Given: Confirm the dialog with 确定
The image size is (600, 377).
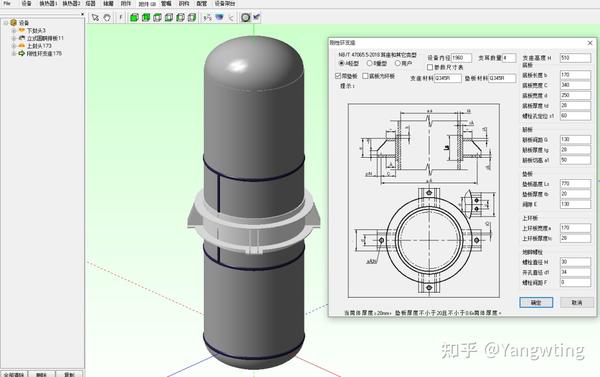Looking at the screenshot, I should [x=536, y=302].
